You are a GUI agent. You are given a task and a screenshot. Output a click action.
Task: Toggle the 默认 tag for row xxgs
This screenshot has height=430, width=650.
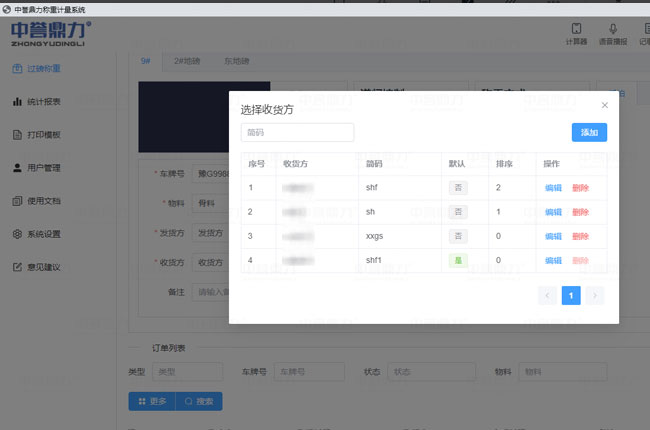[x=458, y=236]
